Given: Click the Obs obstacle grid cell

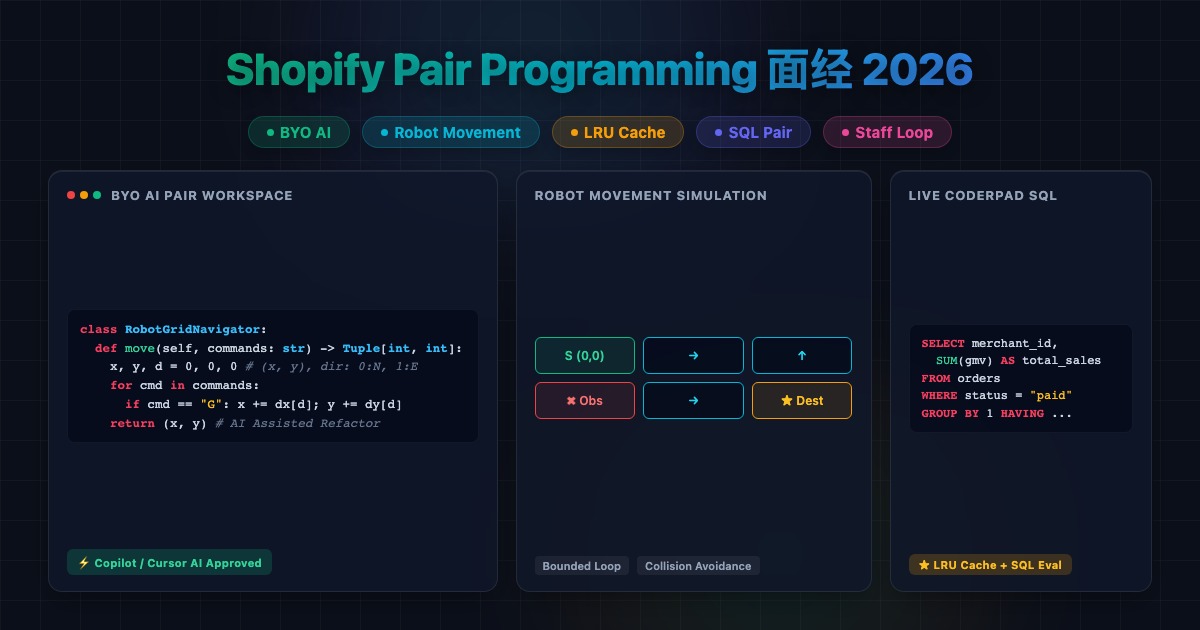Looking at the screenshot, I should point(585,400).
